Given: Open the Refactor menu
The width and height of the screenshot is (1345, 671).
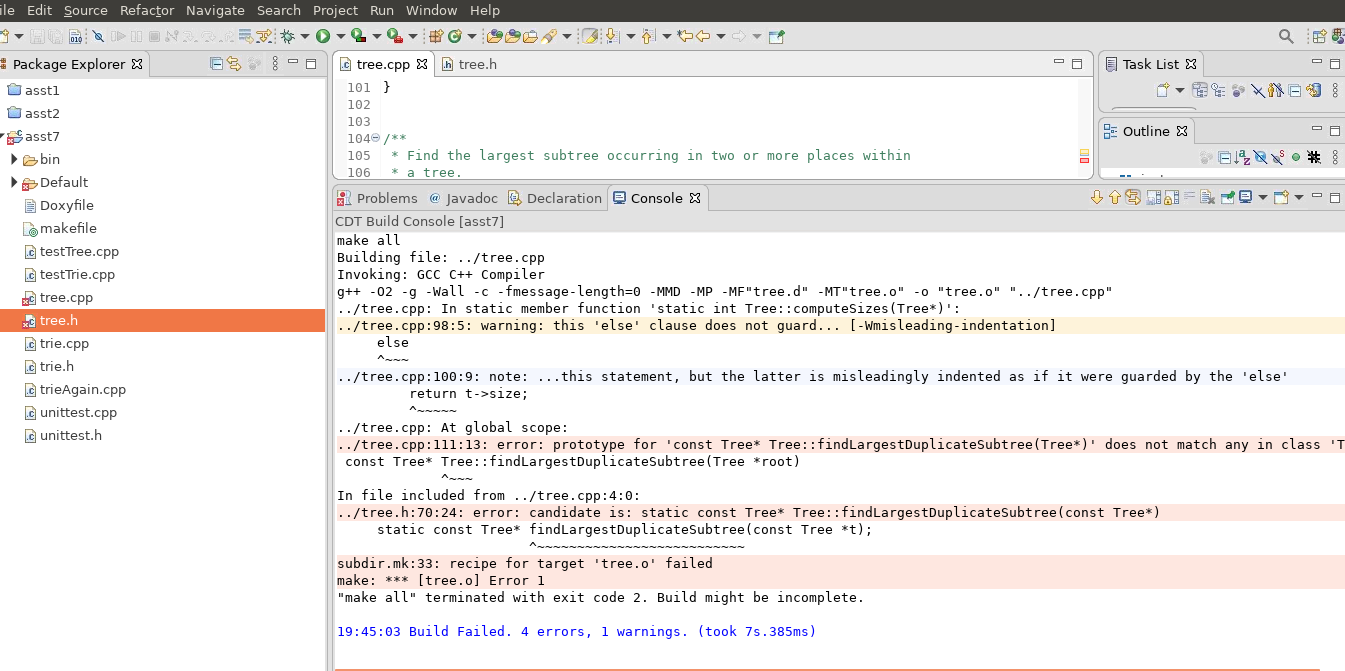Looking at the screenshot, I should [147, 10].
